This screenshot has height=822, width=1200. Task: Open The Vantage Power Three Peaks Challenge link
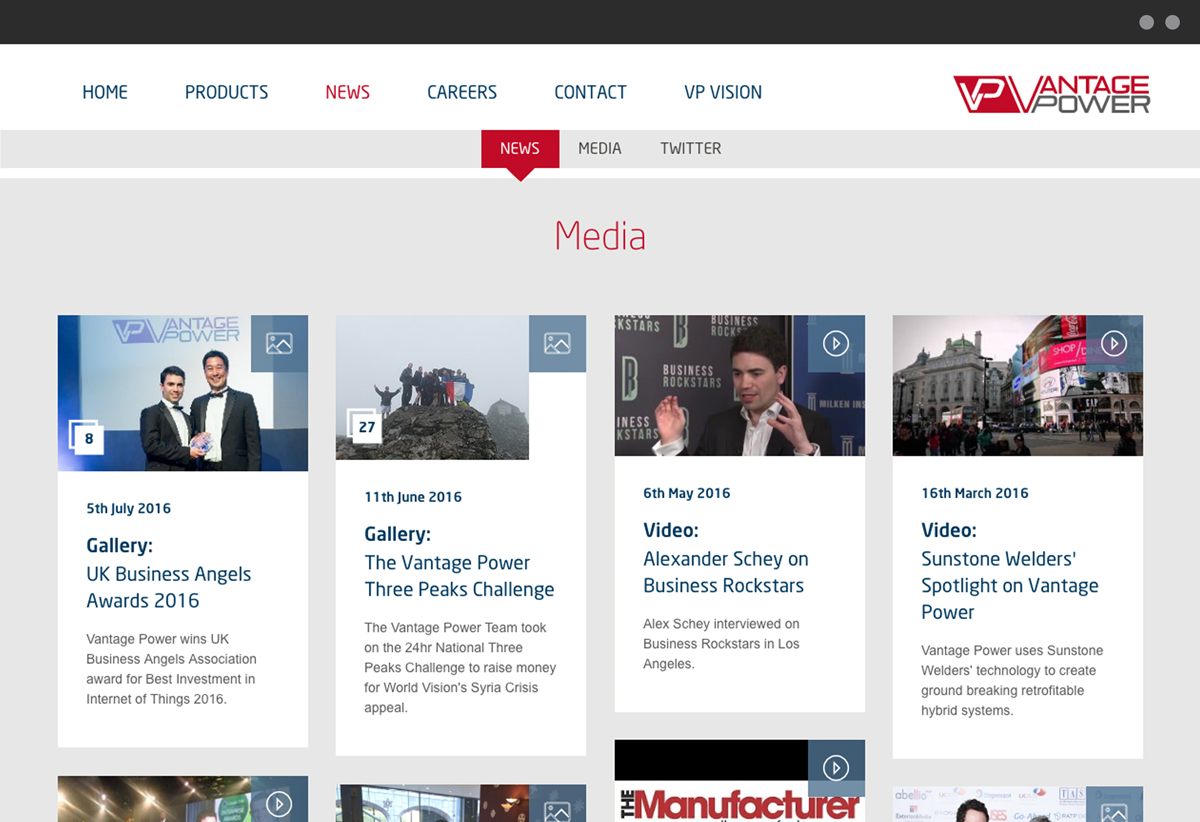tap(459, 576)
